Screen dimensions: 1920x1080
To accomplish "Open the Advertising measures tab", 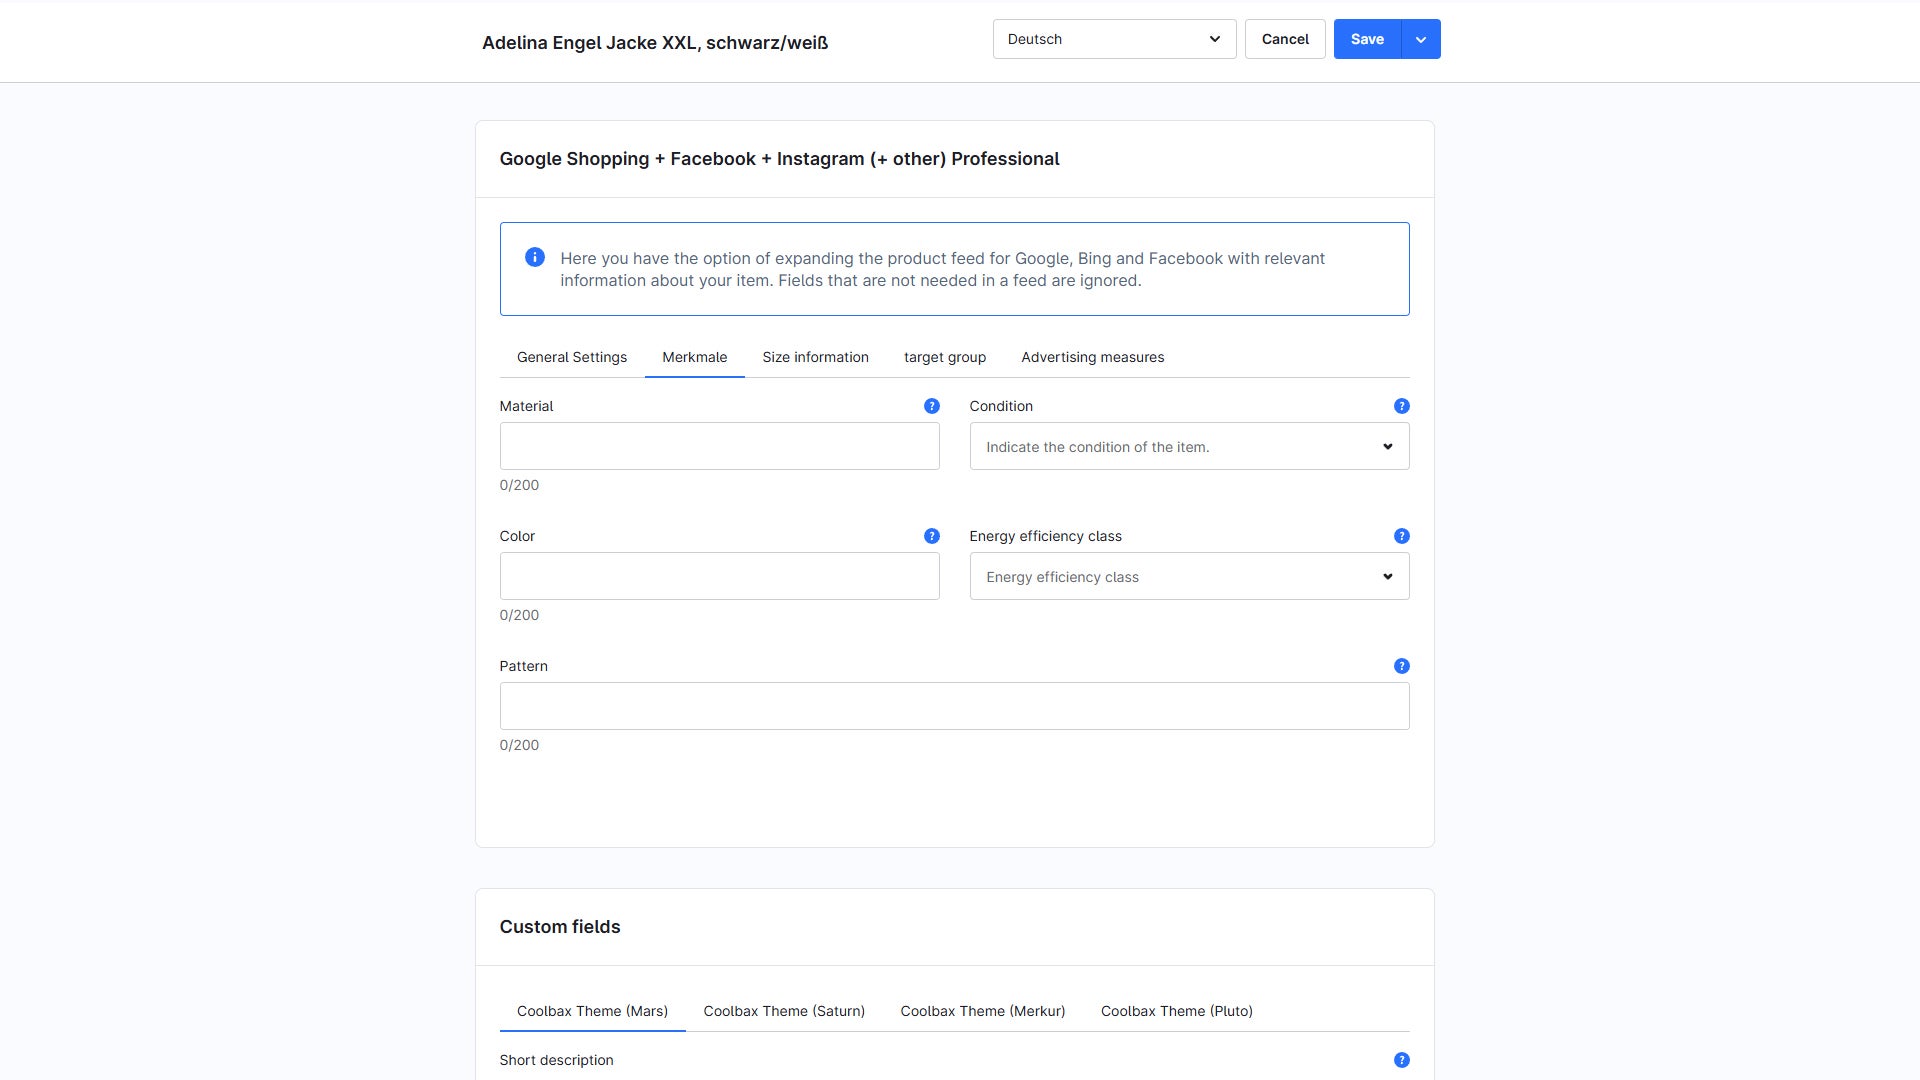I will click(x=1092, y=357).
